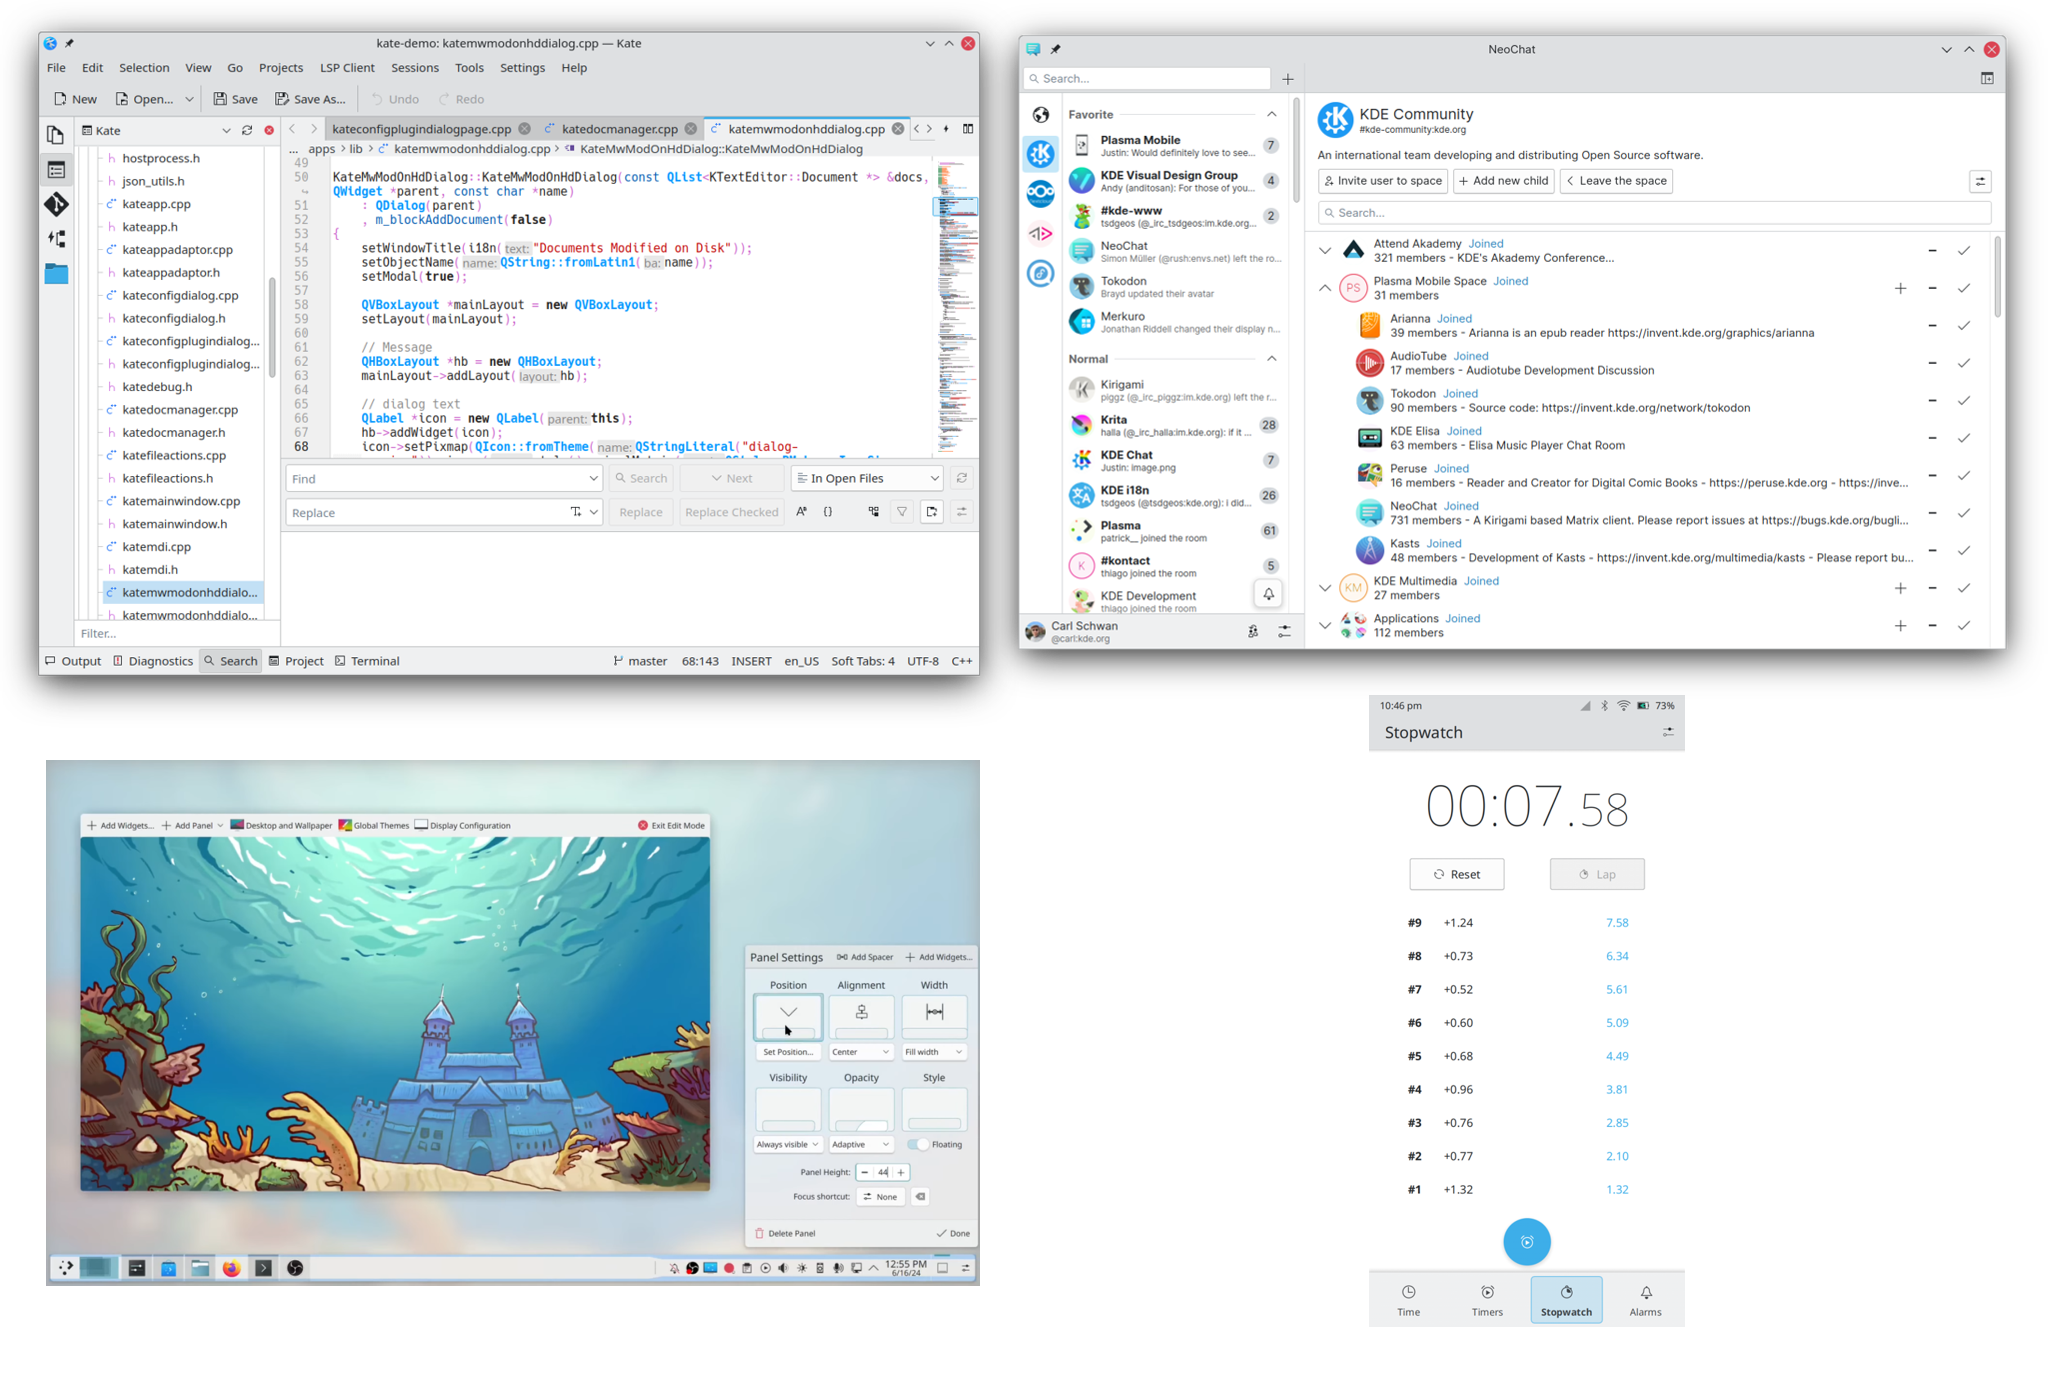Open the Alarms icon in clock app
This screenshot has width=2048, height=1373.
pos(1645,1299)
